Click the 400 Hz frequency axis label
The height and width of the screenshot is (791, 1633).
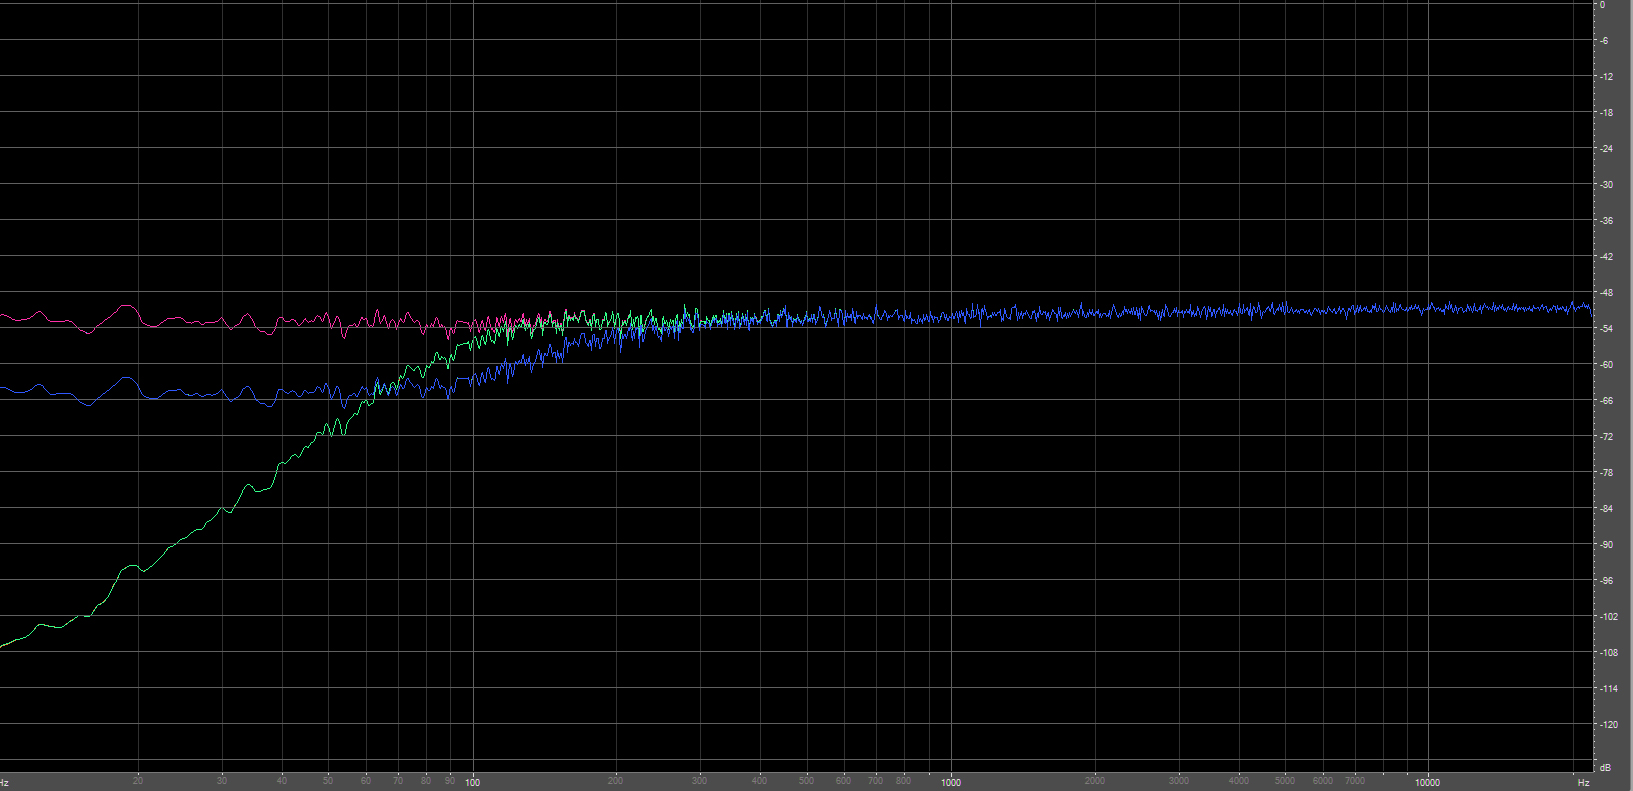760,781
